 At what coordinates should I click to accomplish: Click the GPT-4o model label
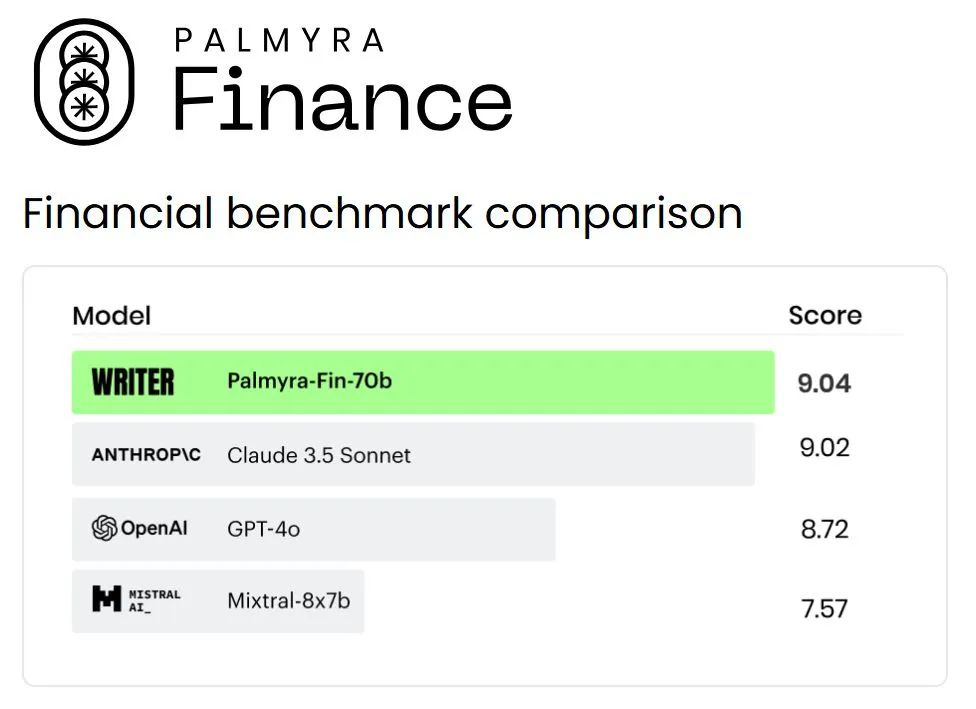coord(263,529)
